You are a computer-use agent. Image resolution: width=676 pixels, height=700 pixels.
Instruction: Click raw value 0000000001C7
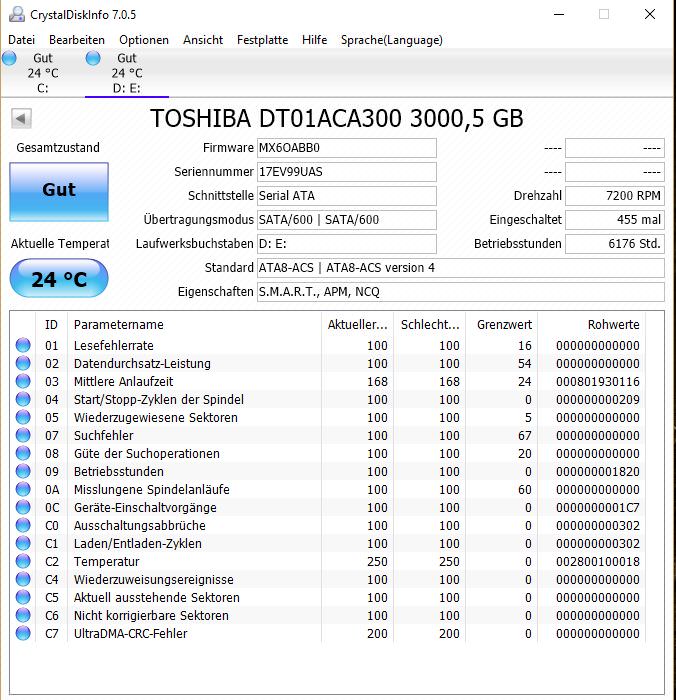[x=597, y=508]
